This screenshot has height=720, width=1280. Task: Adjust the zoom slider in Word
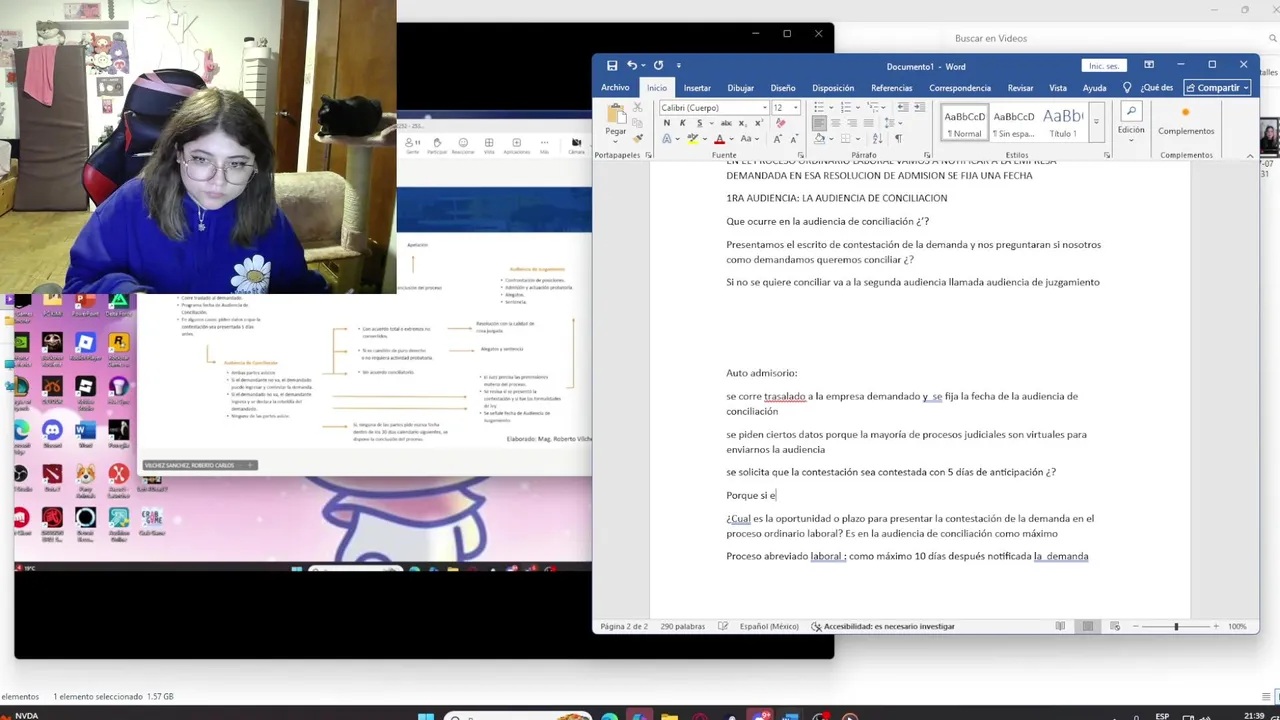[x=1176, y=626]
